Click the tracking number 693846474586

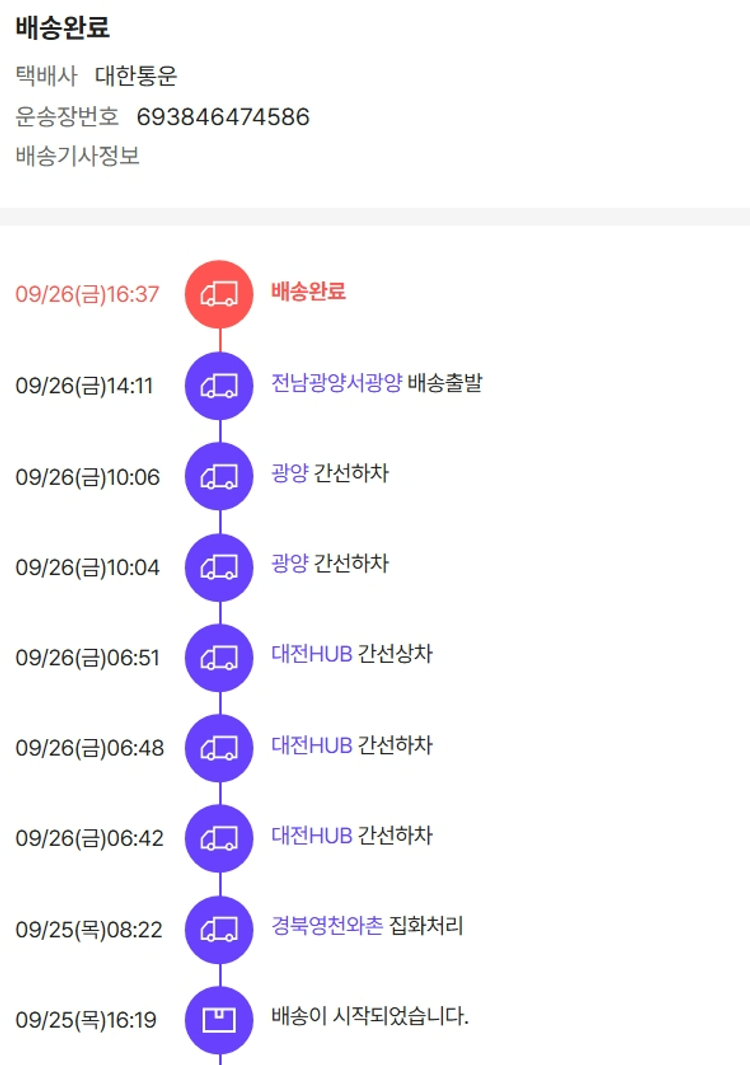223,117
